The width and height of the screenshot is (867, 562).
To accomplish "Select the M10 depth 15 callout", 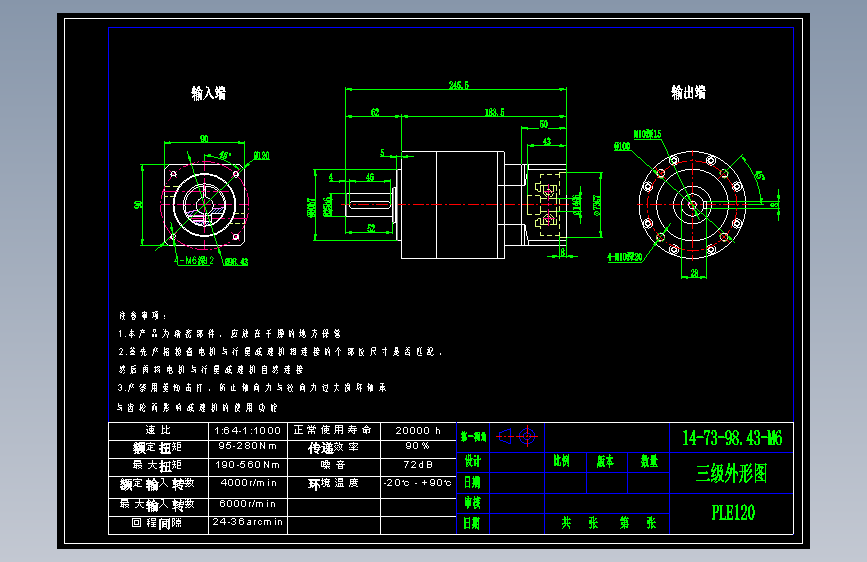I will point(647,134).
